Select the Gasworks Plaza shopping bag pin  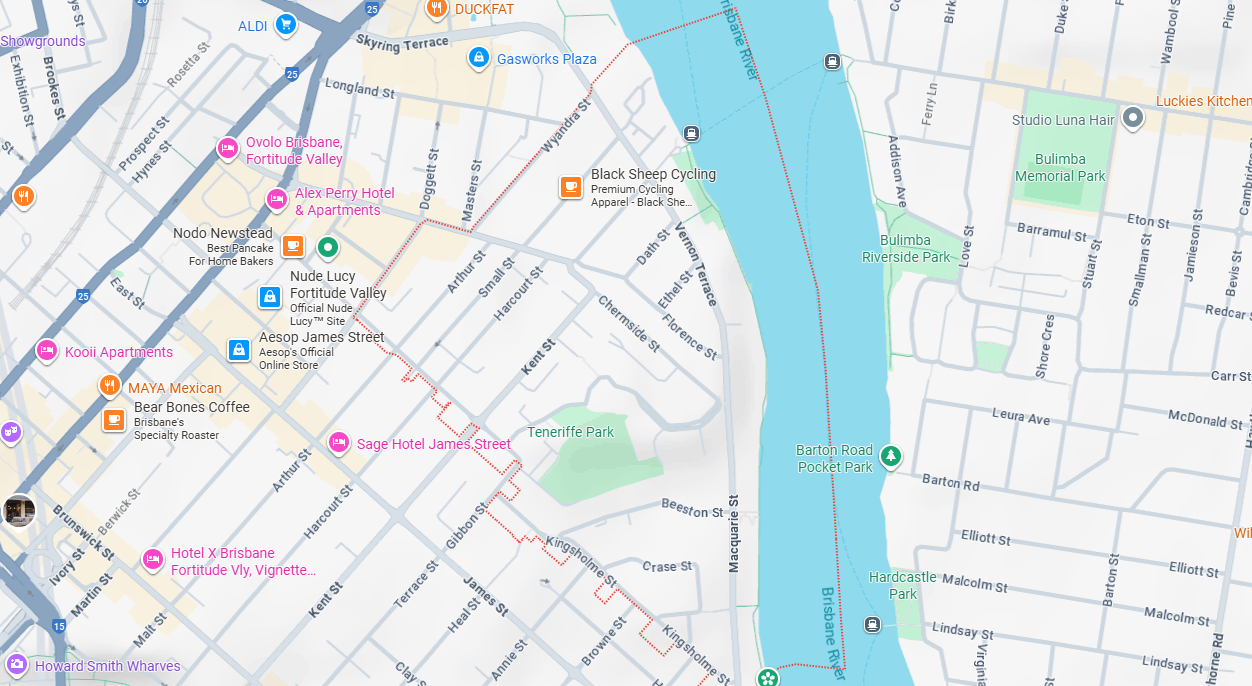click(479, 58)
